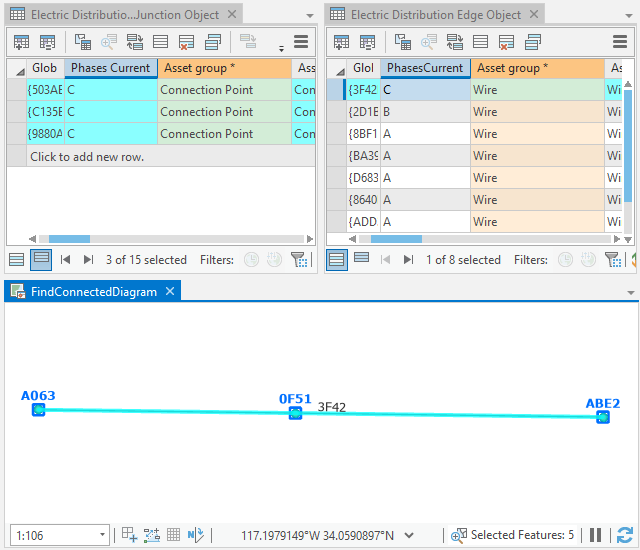Click the add field icon in Junction table
640x550 pixels.
(x=21, y=42)
